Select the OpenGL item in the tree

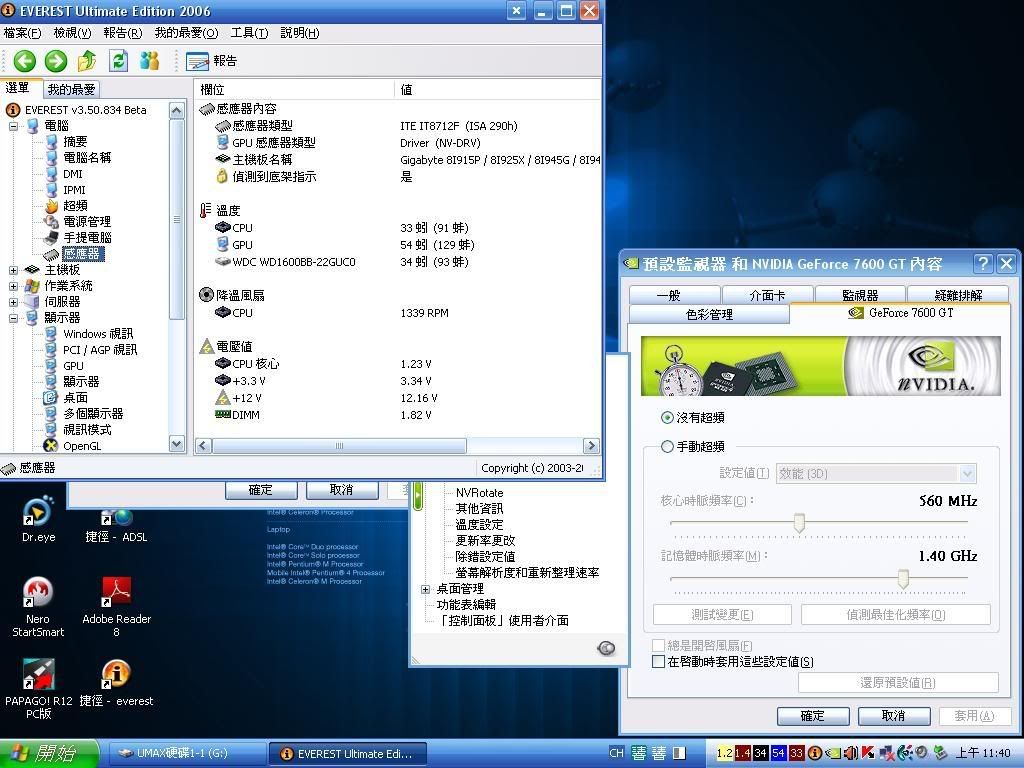81,446
